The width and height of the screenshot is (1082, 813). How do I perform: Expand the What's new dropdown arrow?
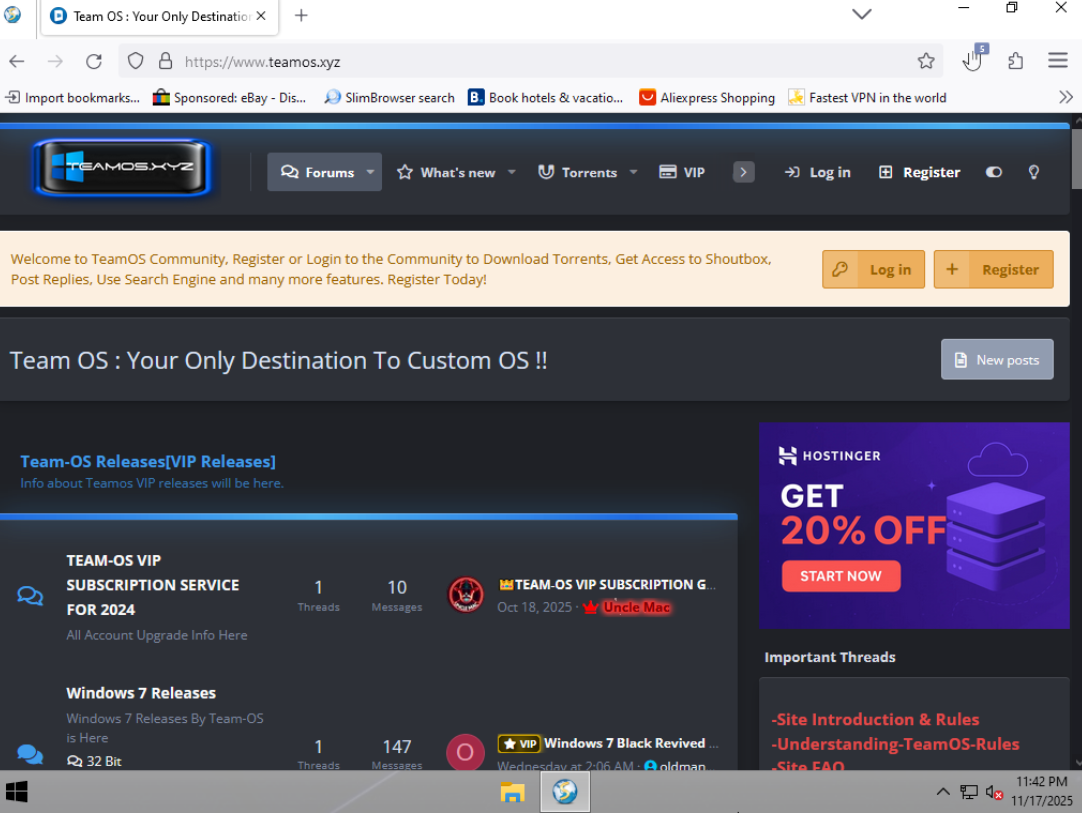(512, 172)
